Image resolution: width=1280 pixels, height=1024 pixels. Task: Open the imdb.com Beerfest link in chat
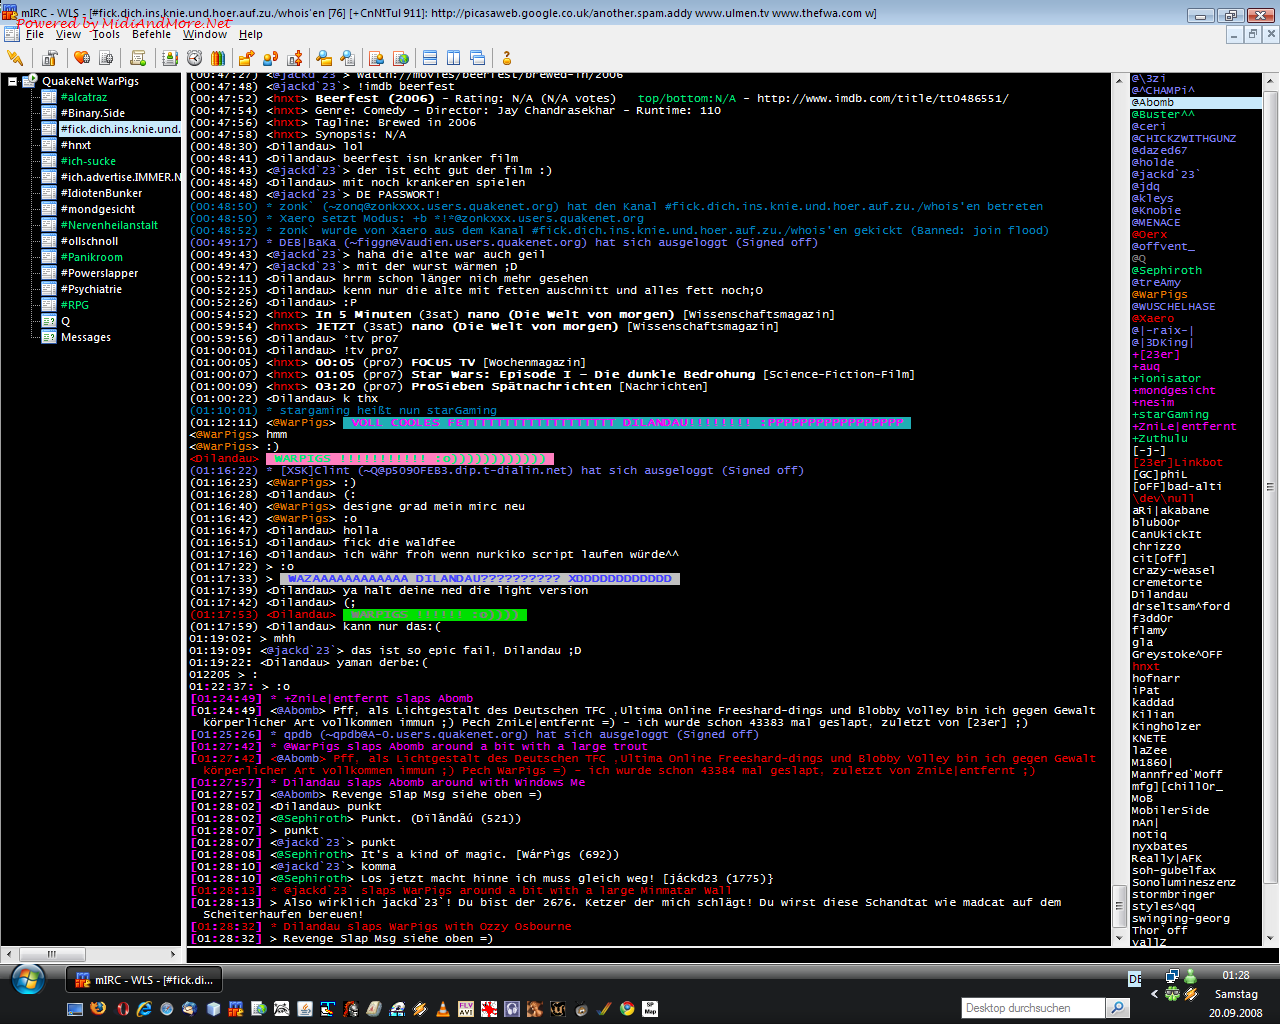pos(882,99)
